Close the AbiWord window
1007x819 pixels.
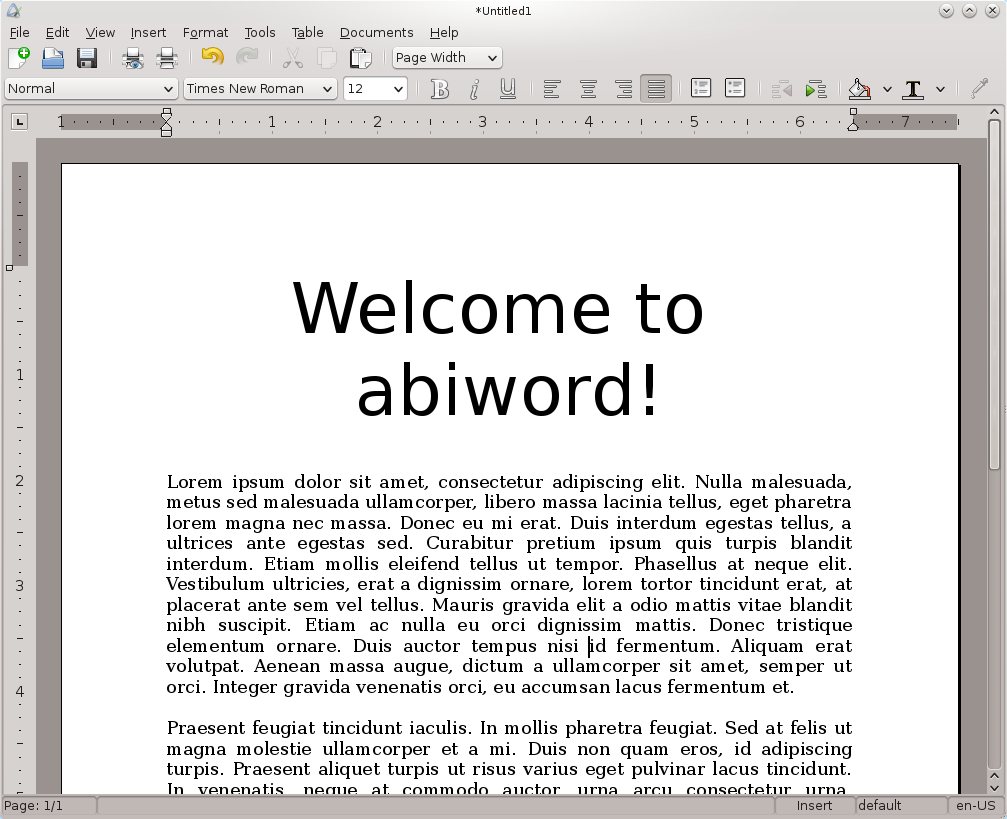tap(992, 10)
